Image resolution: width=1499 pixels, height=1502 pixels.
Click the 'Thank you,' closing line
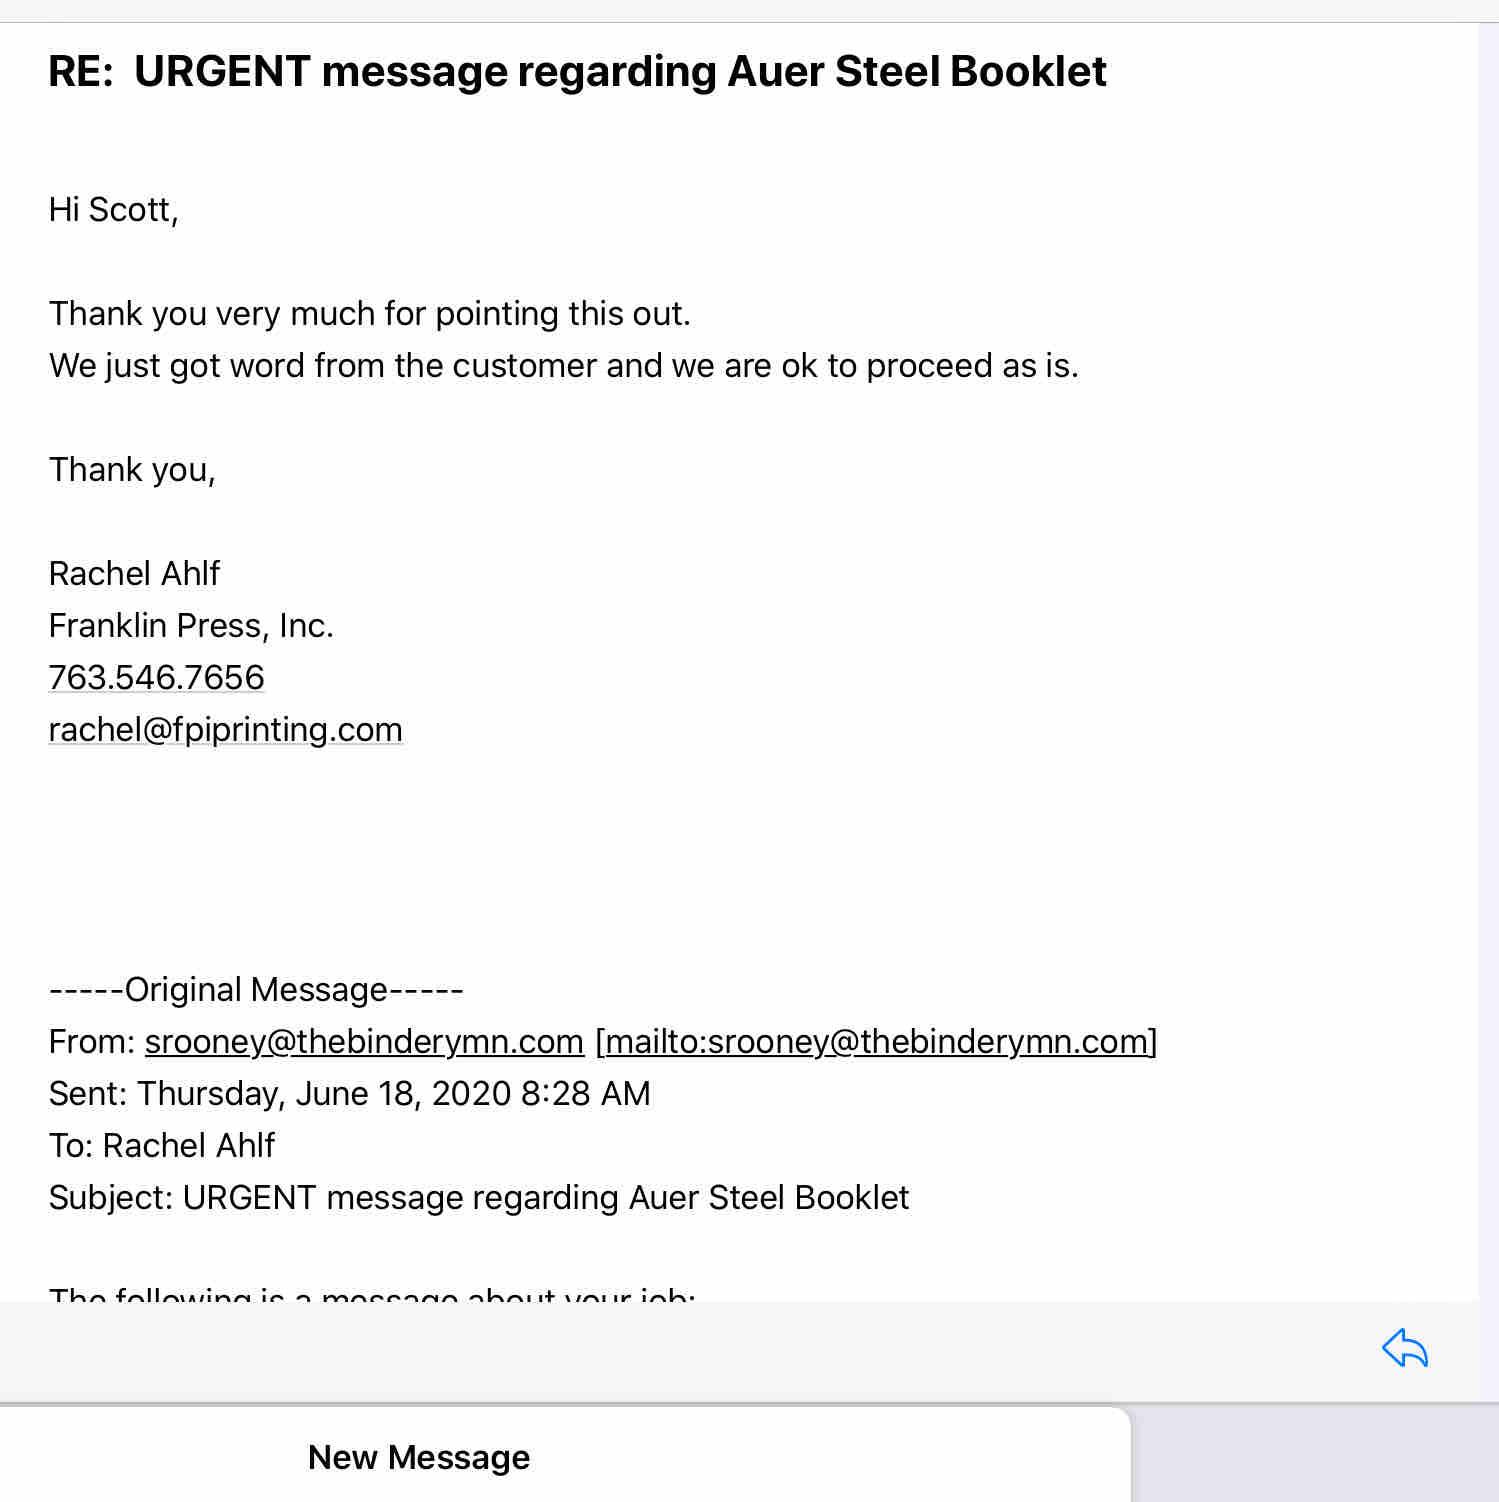coord(132,470)
